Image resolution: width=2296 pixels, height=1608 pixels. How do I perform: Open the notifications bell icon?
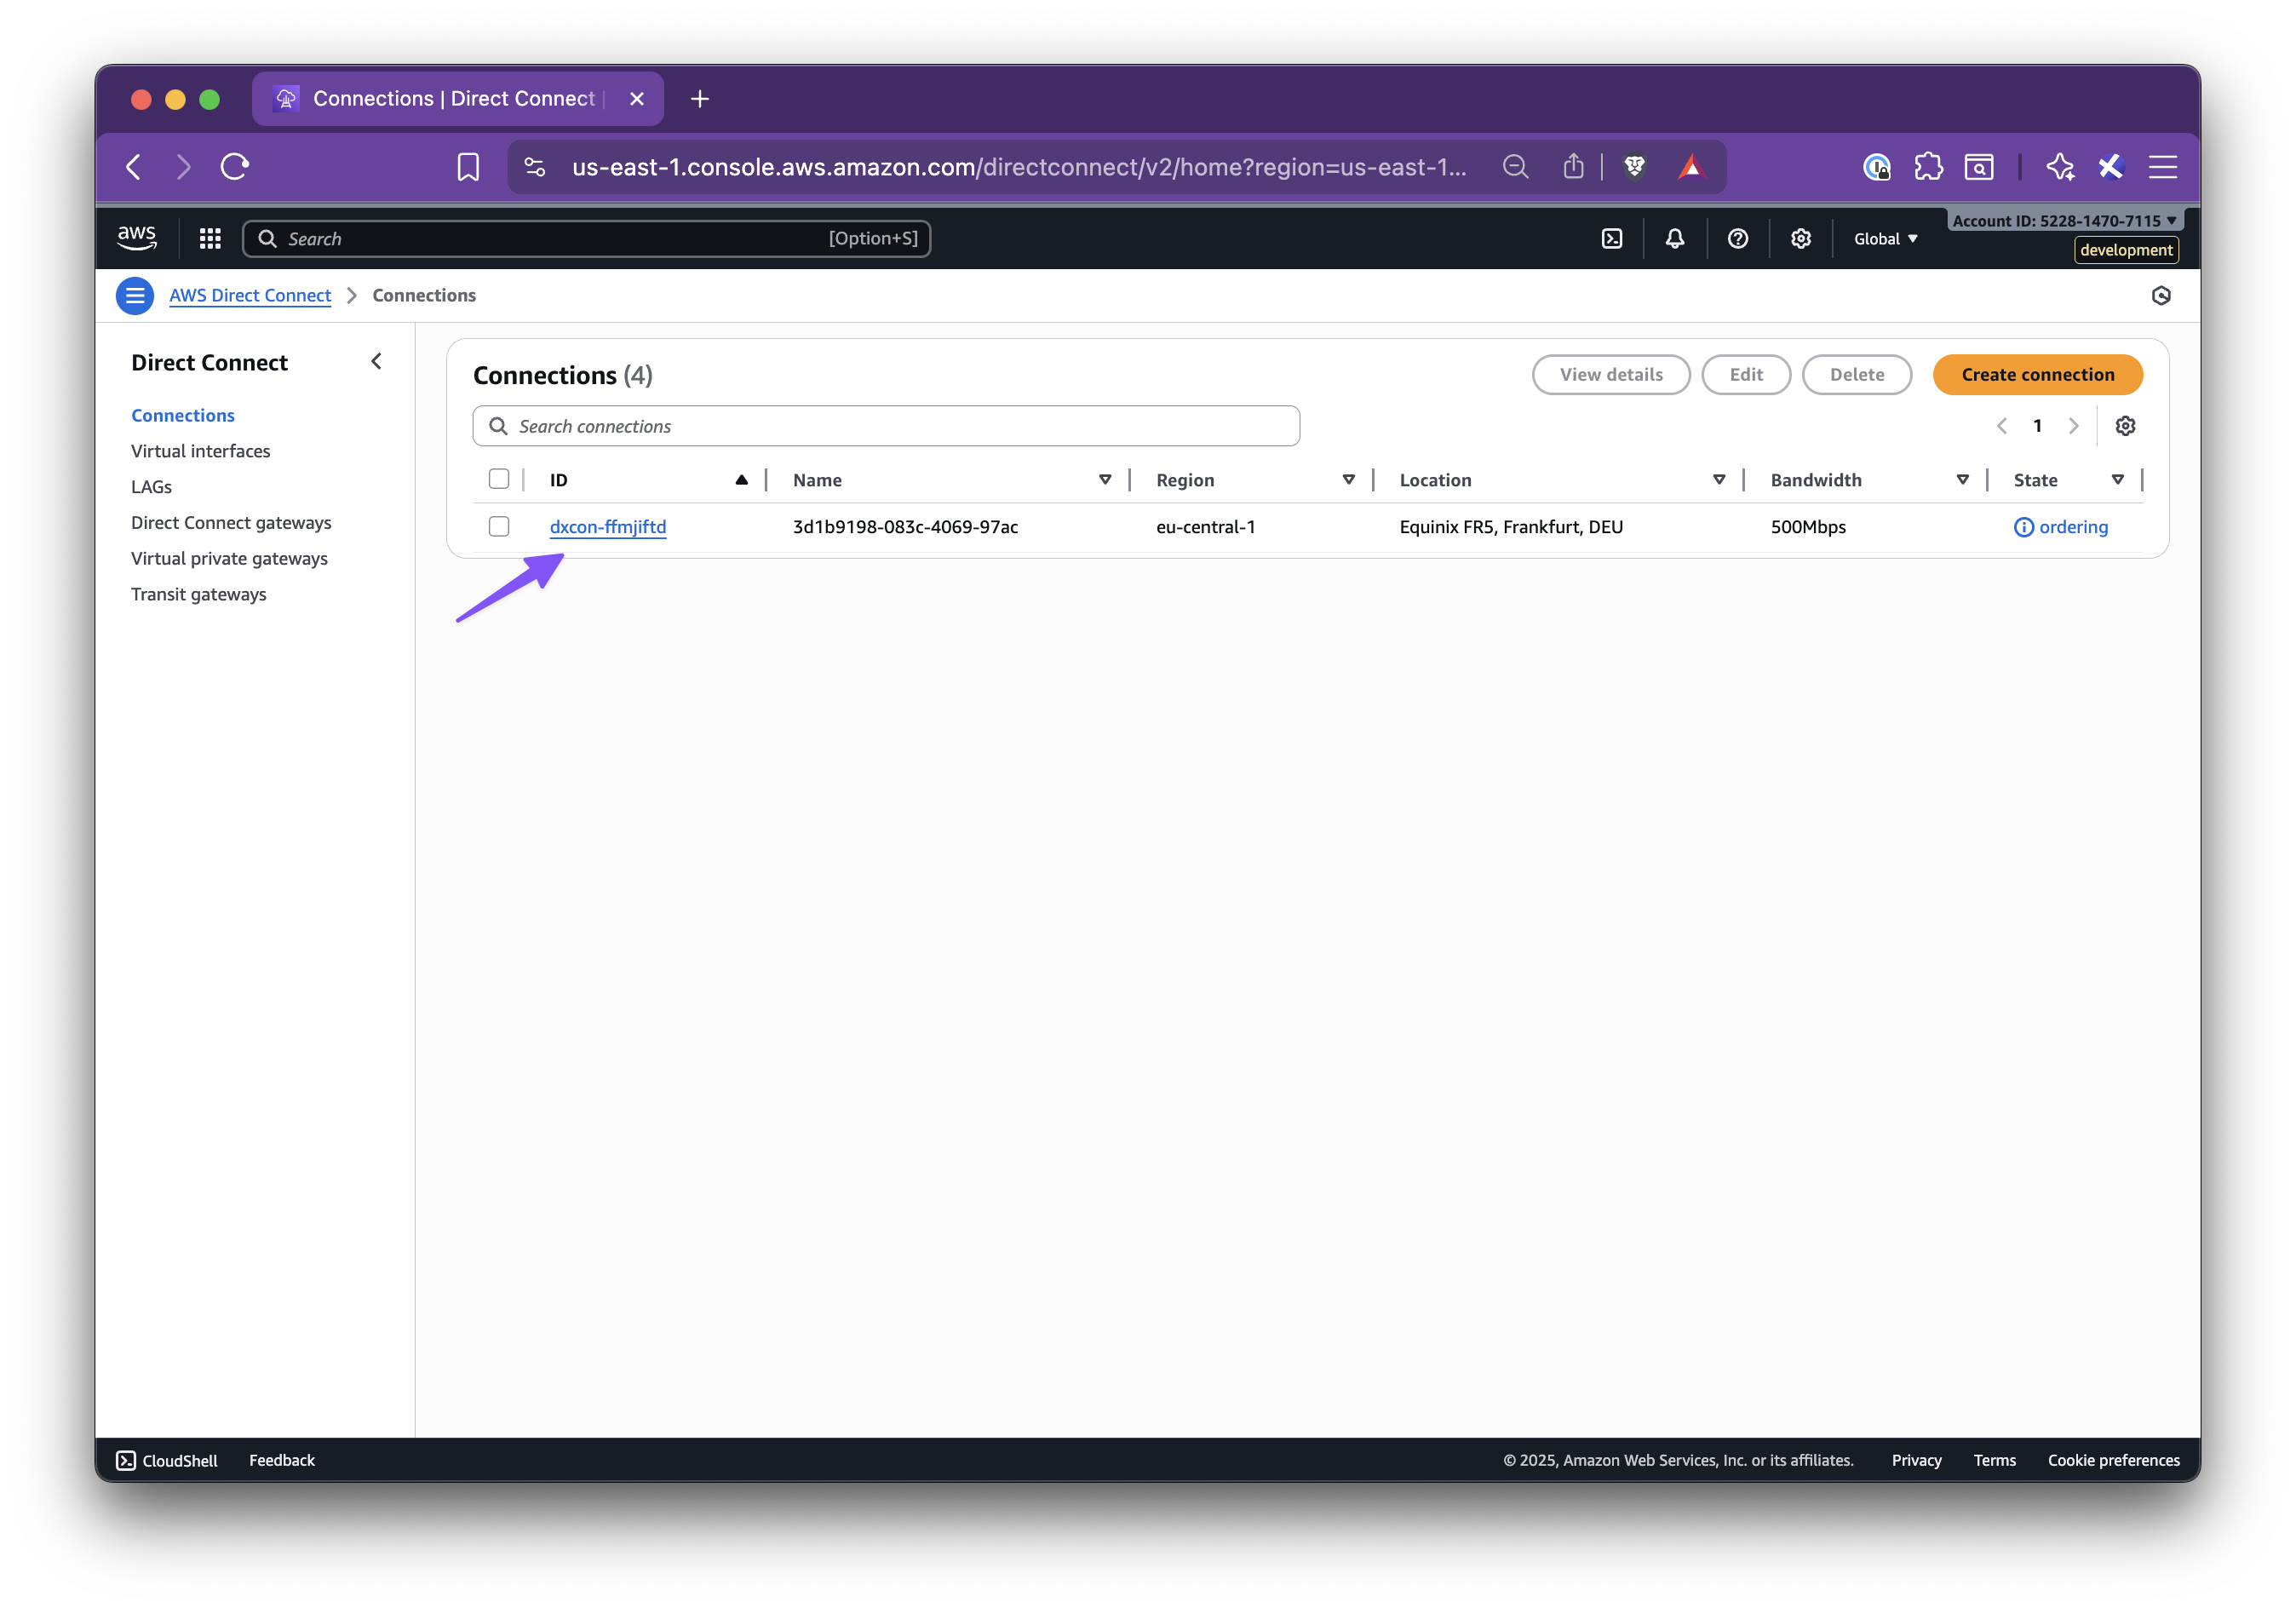click(1675, 238)
